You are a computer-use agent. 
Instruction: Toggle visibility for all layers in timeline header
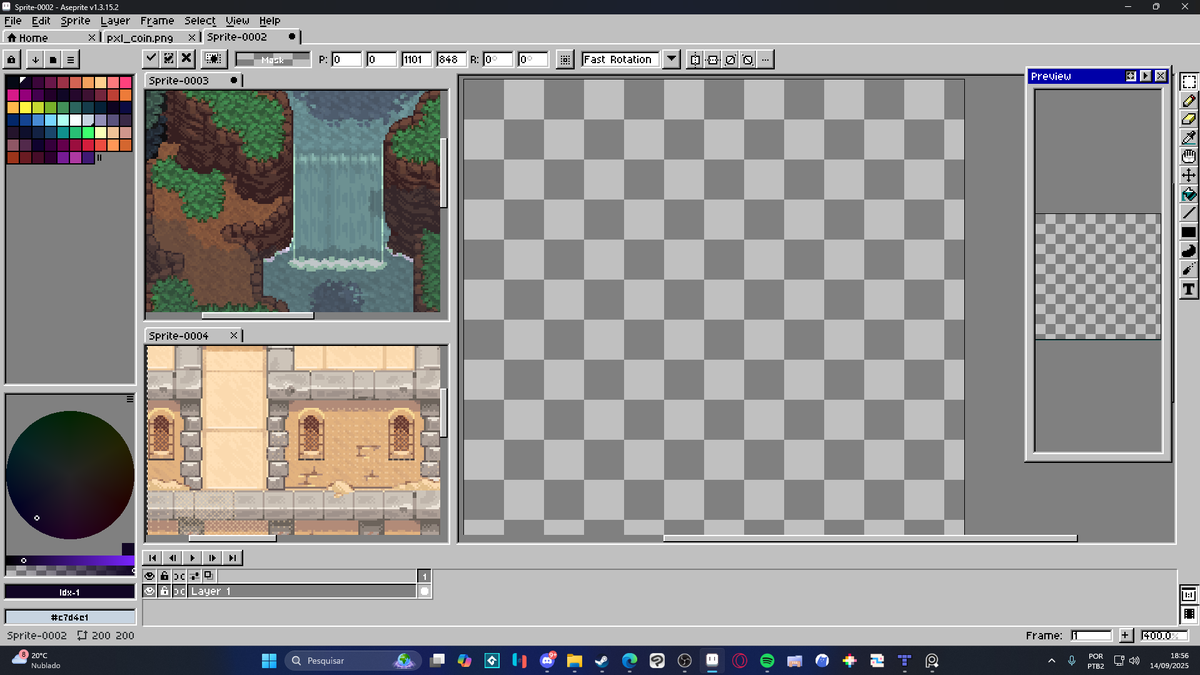150,576
